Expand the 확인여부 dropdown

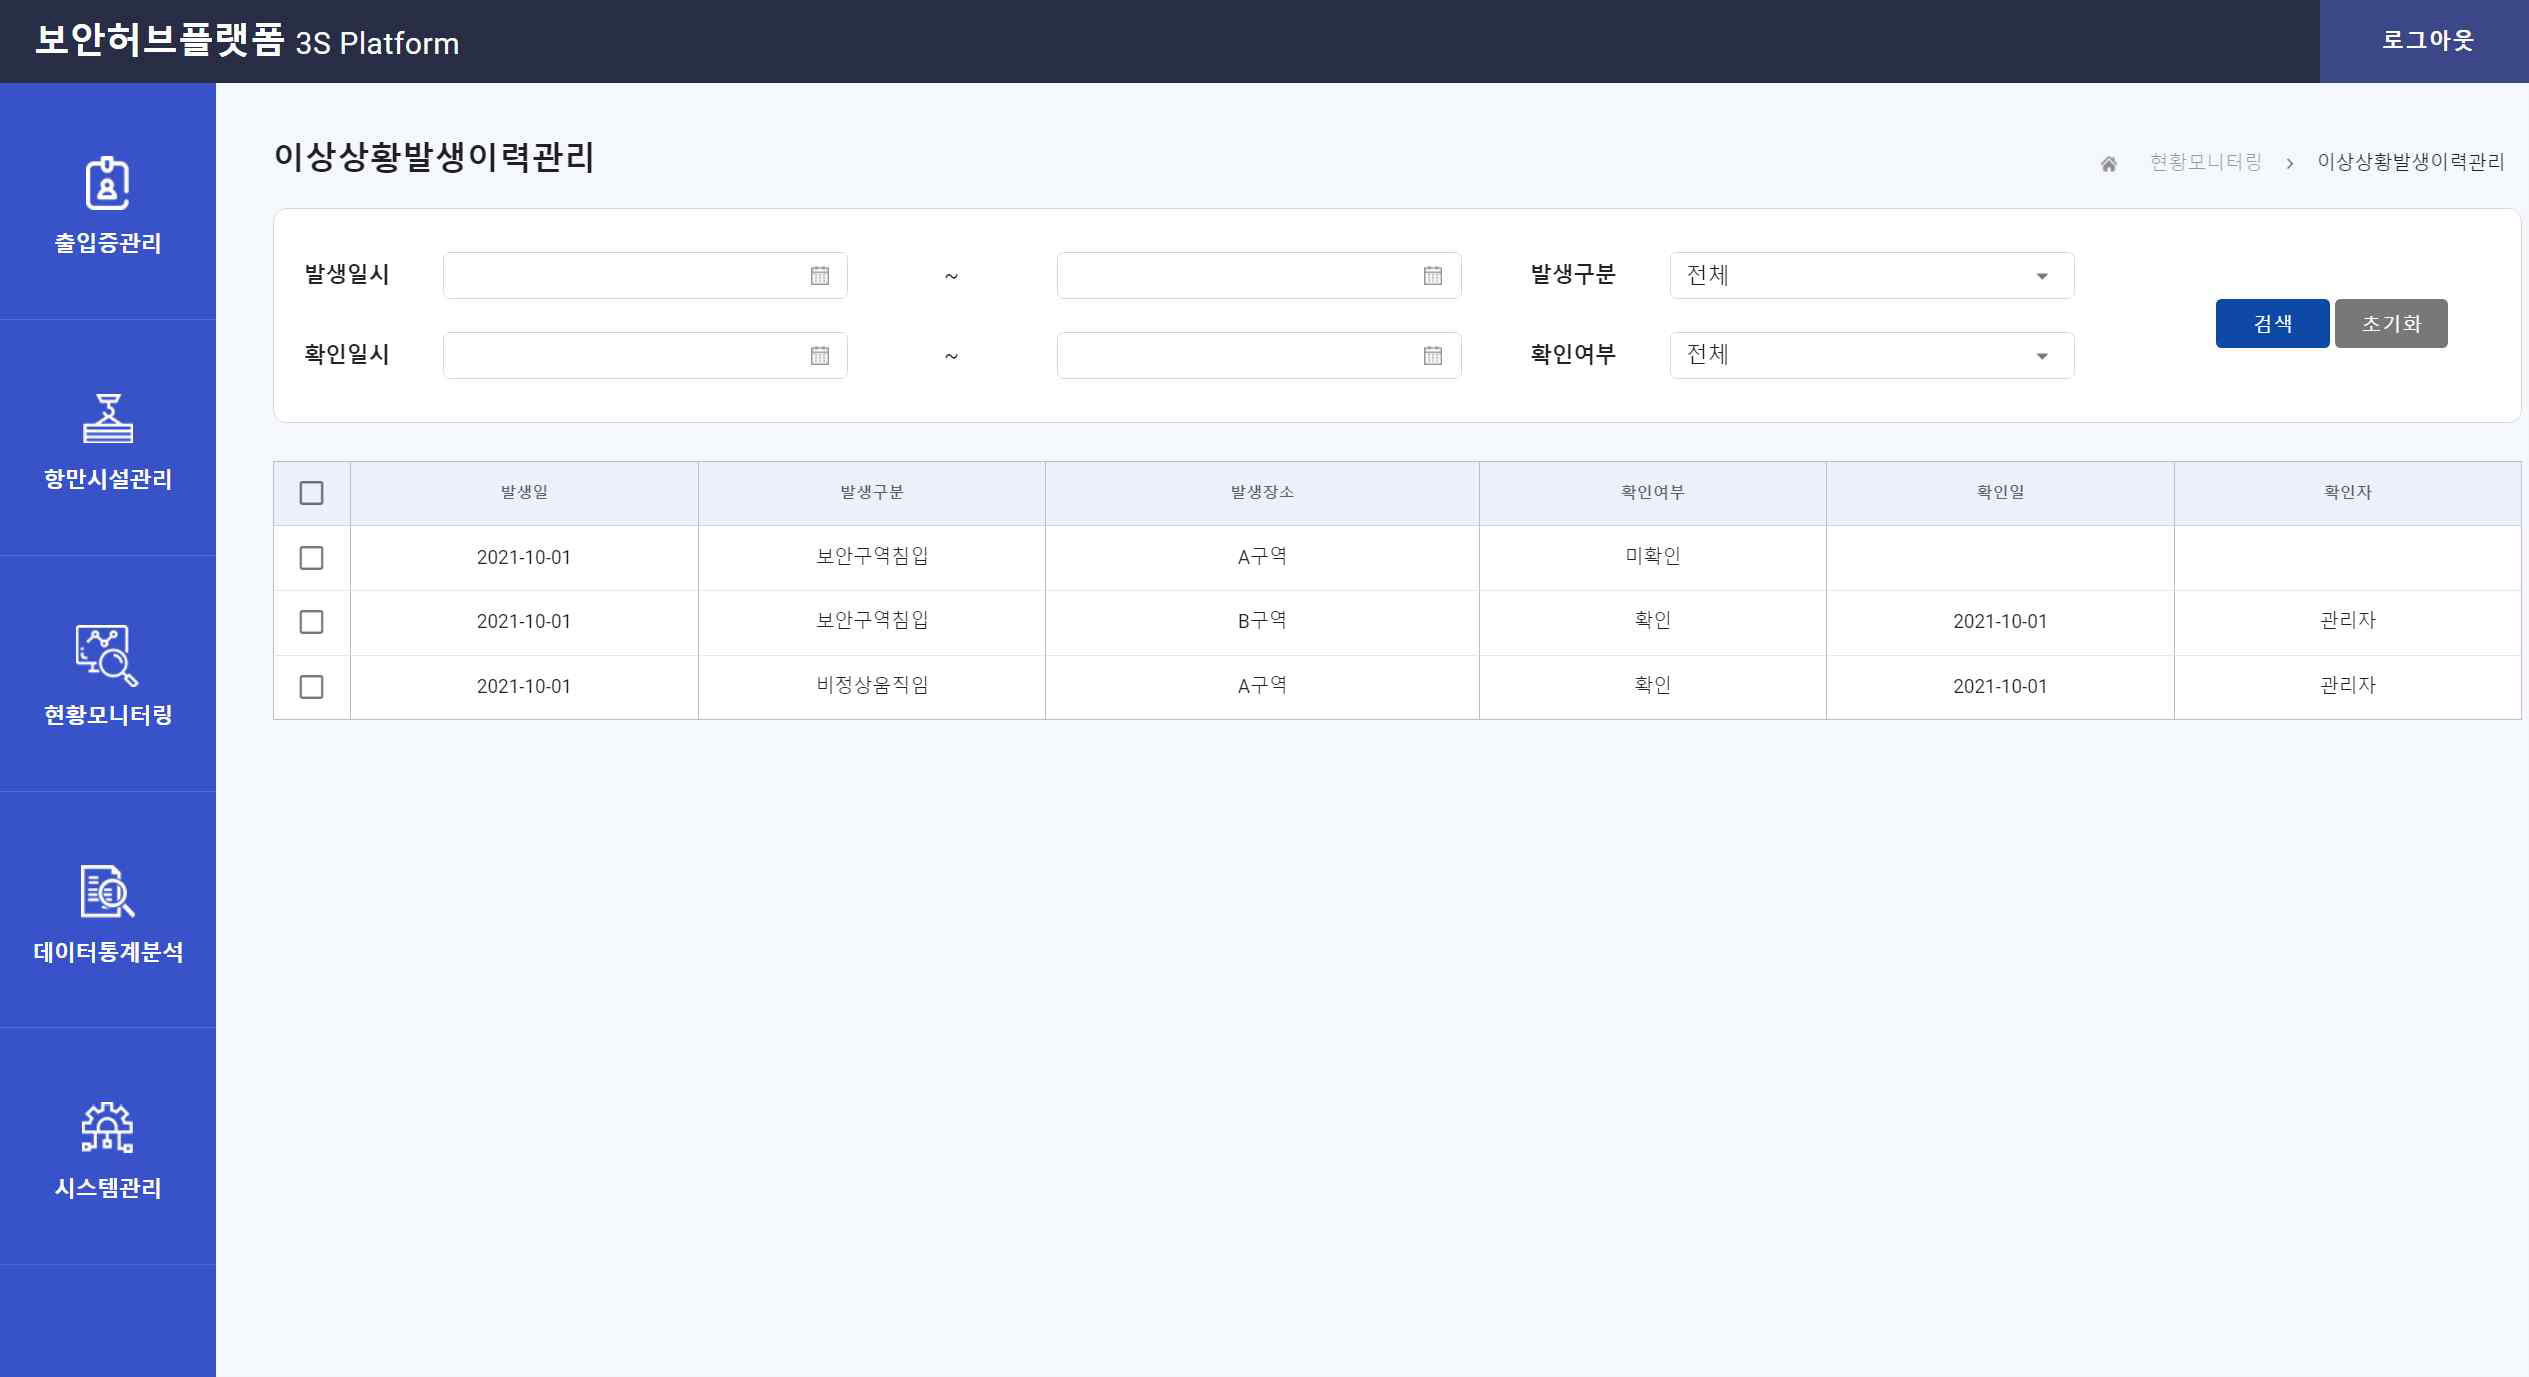(x=1872, y=355)
